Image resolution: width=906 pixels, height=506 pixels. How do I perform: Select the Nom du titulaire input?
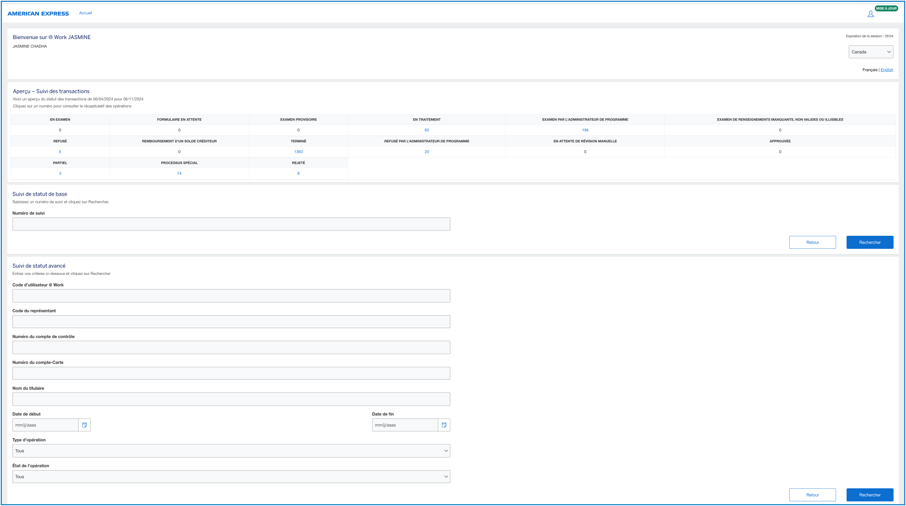pos(231,399)
